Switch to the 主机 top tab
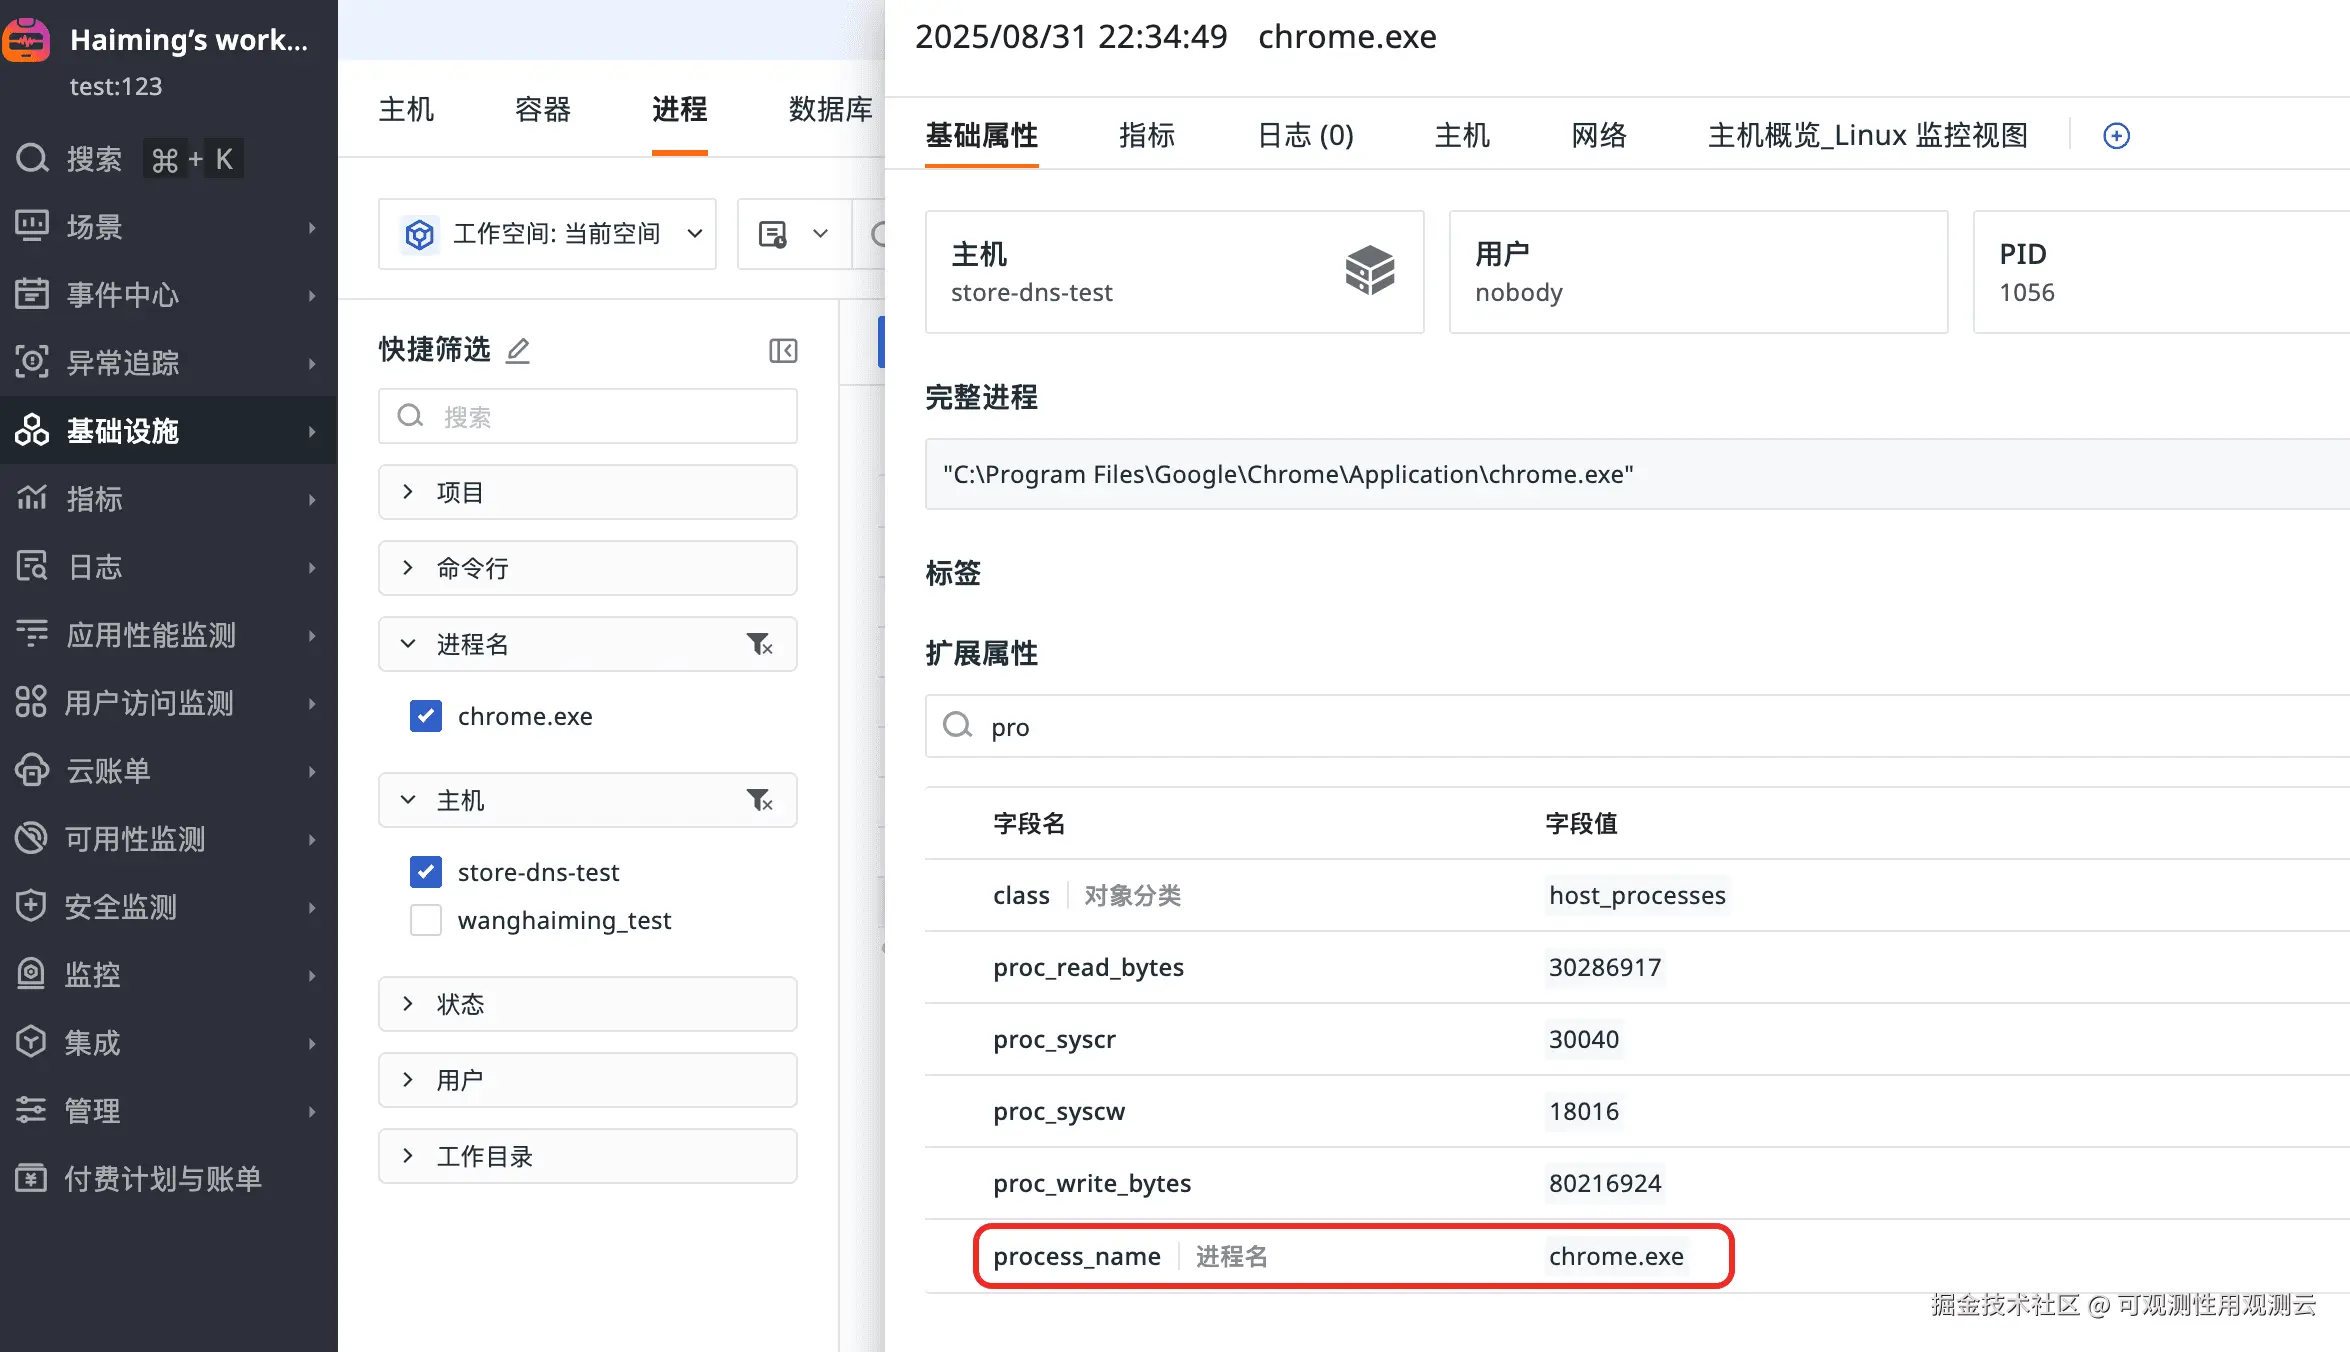The width and height of the screenshot is (2350, 1352). click(x=406, y=109)
